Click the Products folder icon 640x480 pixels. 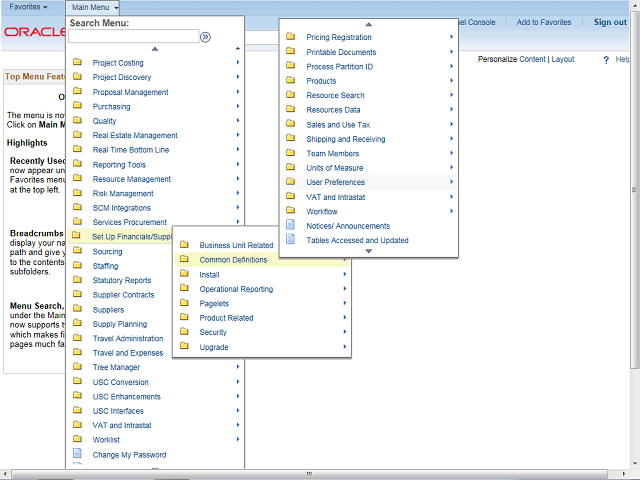pos(291,80)
